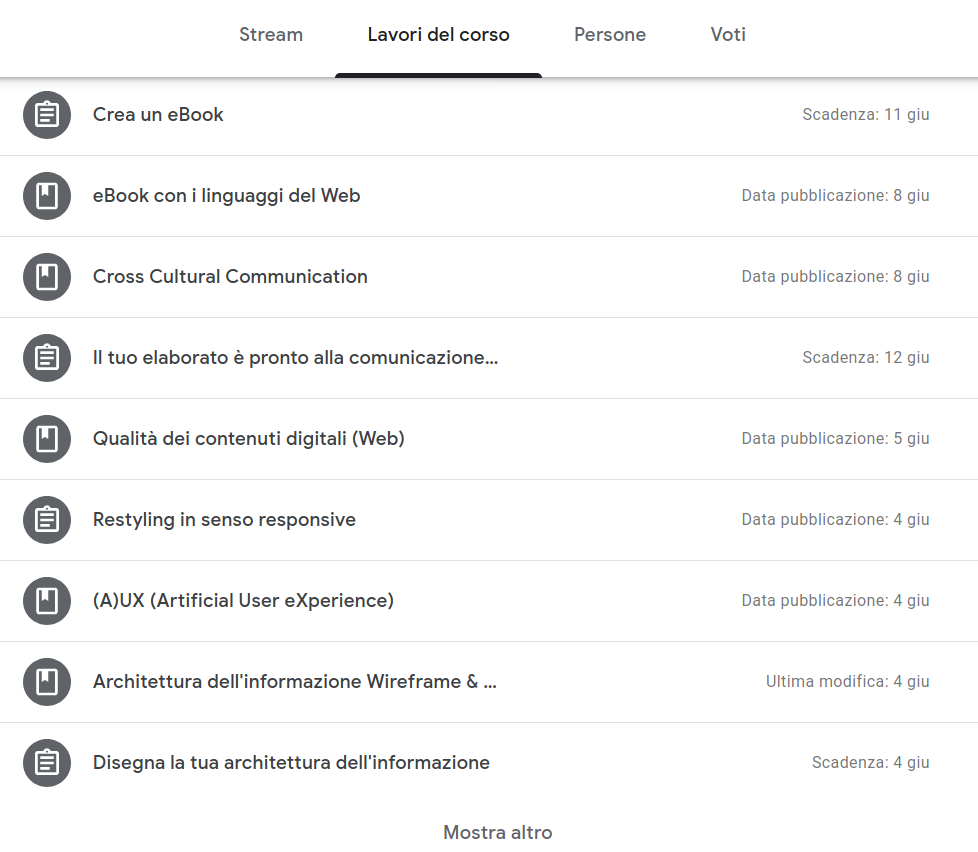Screen dimensions: 978x852
Task: Click assignment icon for Il tuo elaborato
Action: pyautogui.click(x=47, y=358)
